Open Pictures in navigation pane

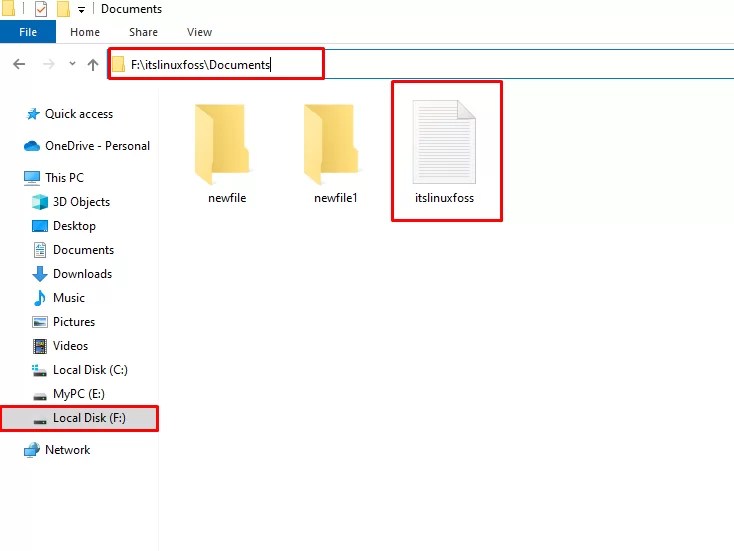pyautogui.click(x=73, y=322)
